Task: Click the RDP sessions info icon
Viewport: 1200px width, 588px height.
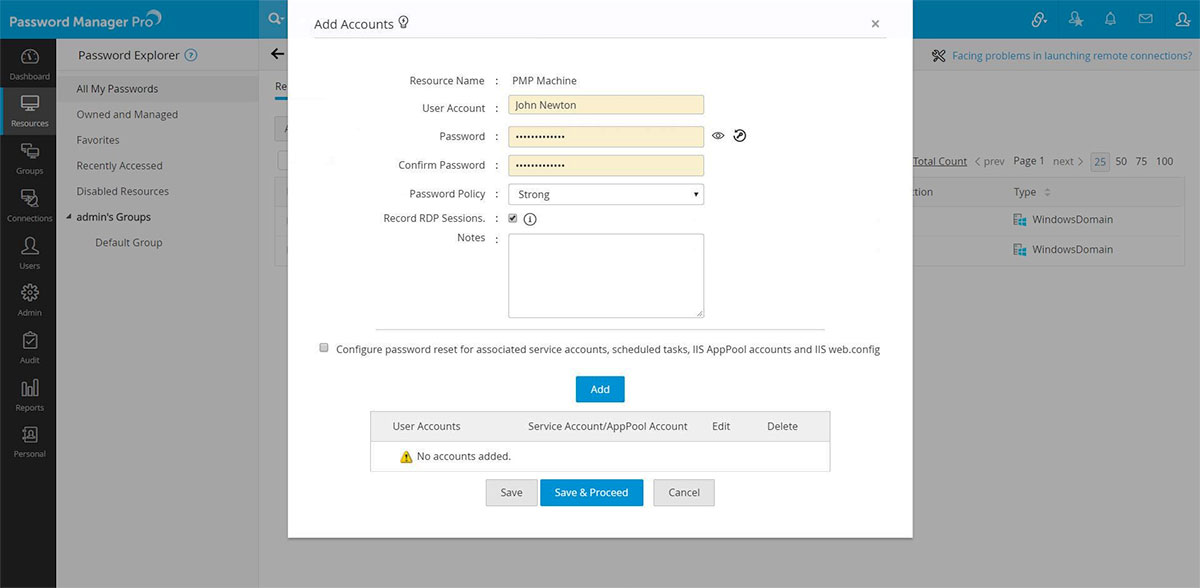Action: point(530,219)
